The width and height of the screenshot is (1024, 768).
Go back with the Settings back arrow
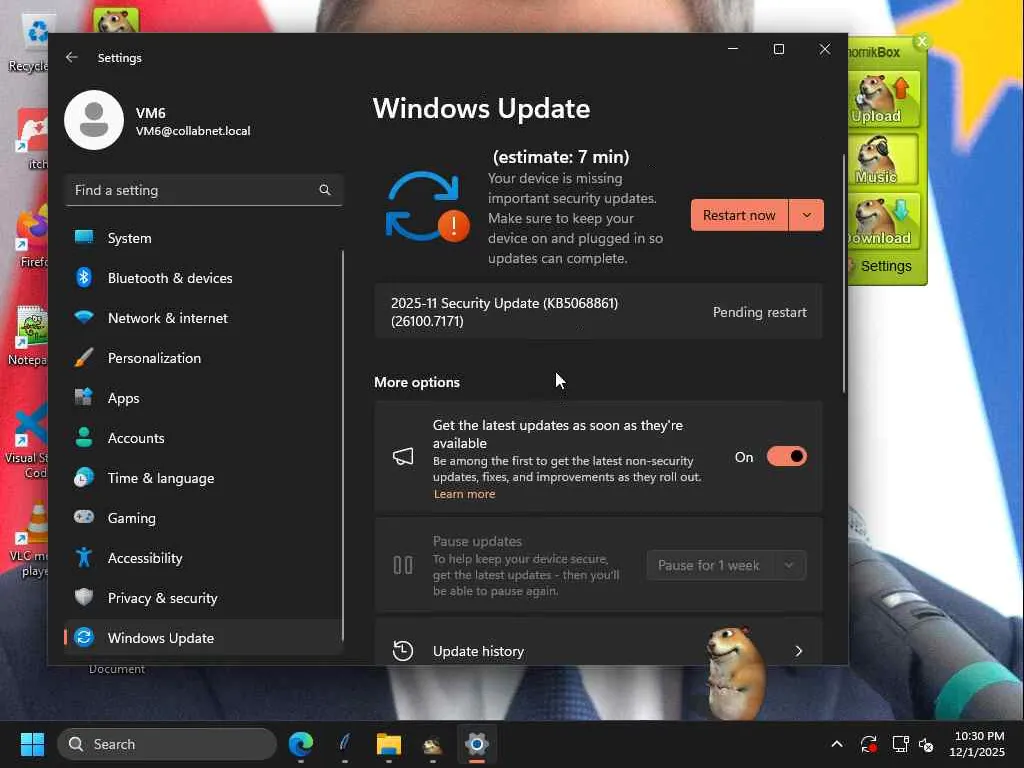click(72, 57)
